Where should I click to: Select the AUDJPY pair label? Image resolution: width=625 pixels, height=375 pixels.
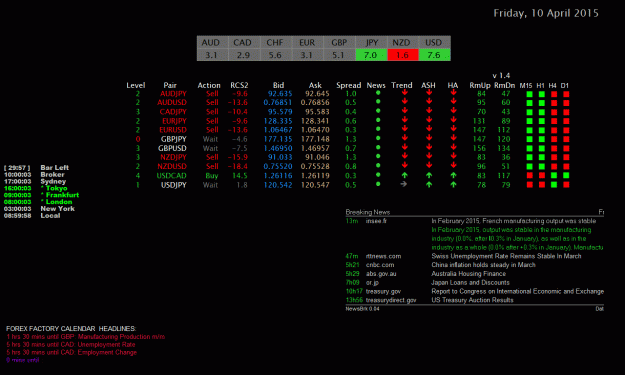tap(173, 94)
